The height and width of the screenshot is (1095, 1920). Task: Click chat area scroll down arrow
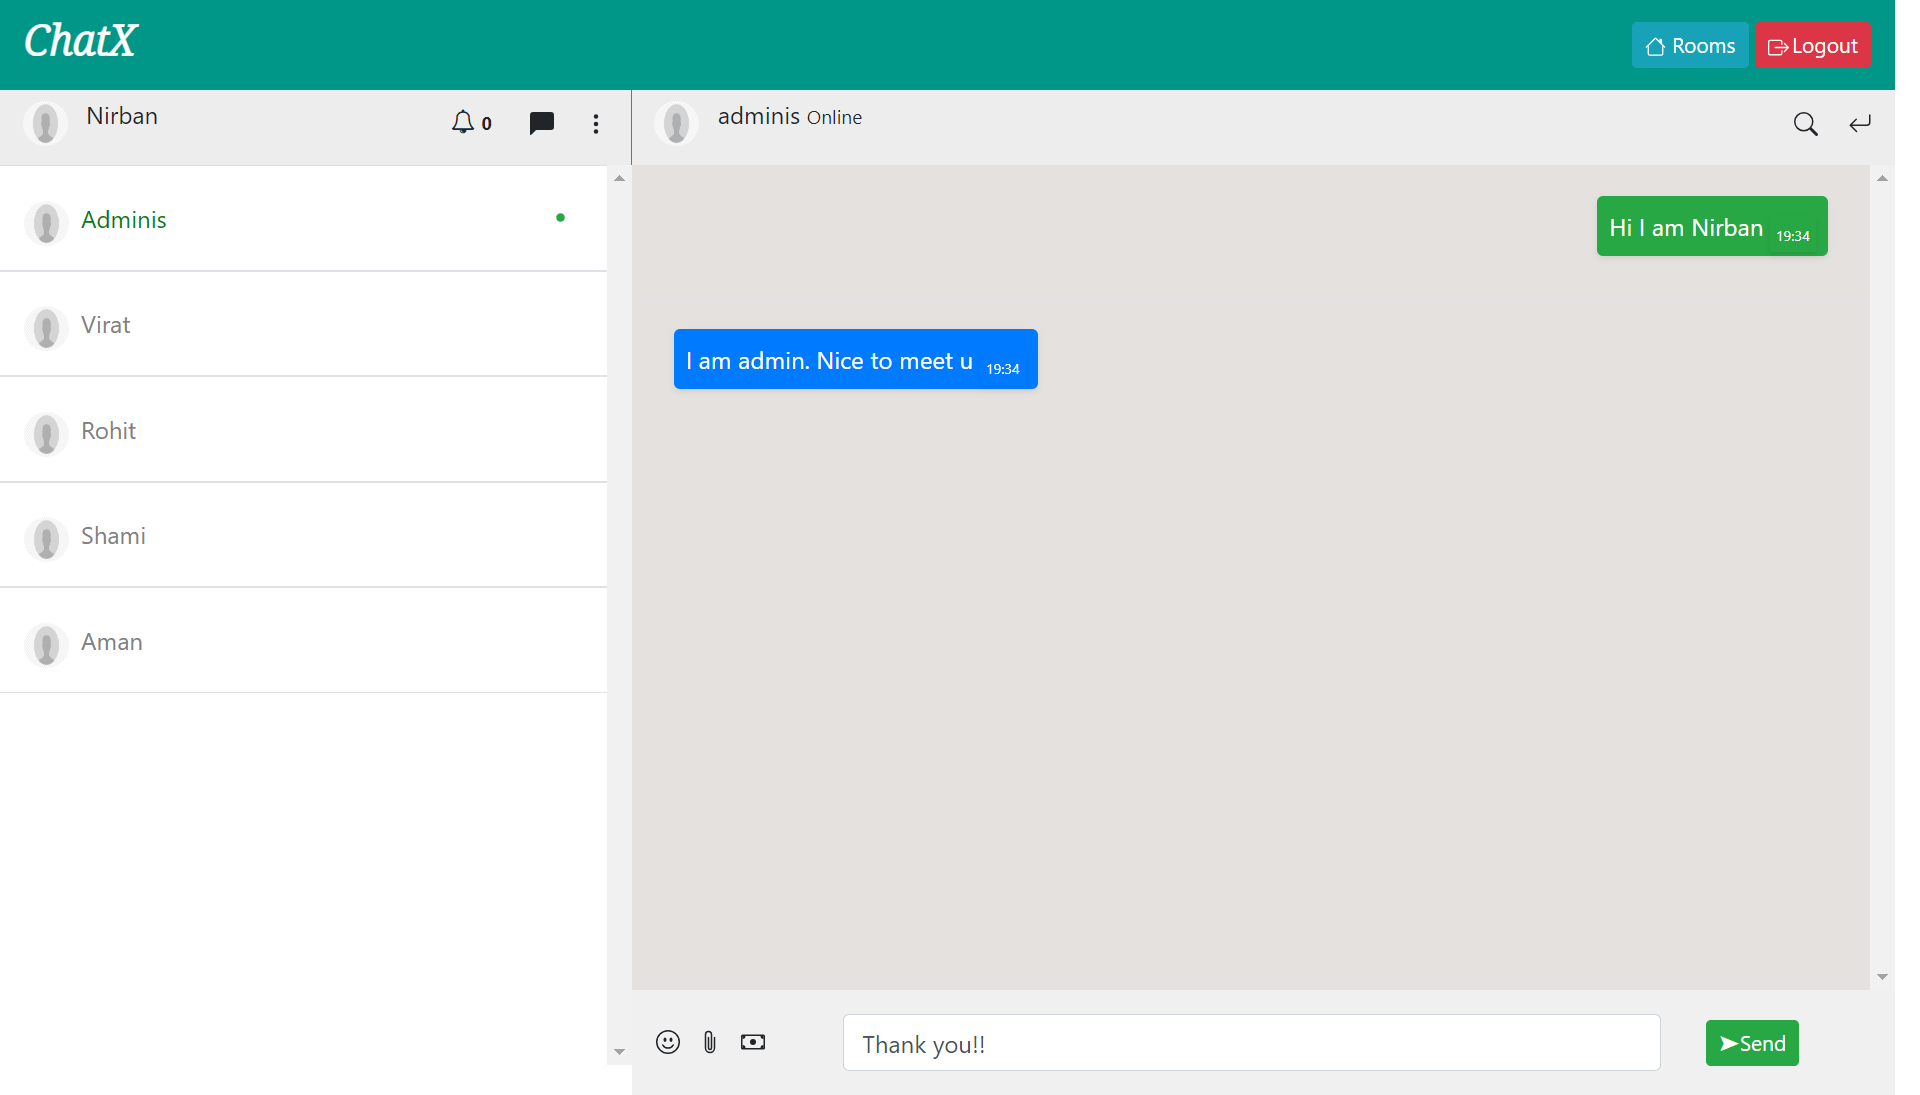click(x=1882, y=977)
